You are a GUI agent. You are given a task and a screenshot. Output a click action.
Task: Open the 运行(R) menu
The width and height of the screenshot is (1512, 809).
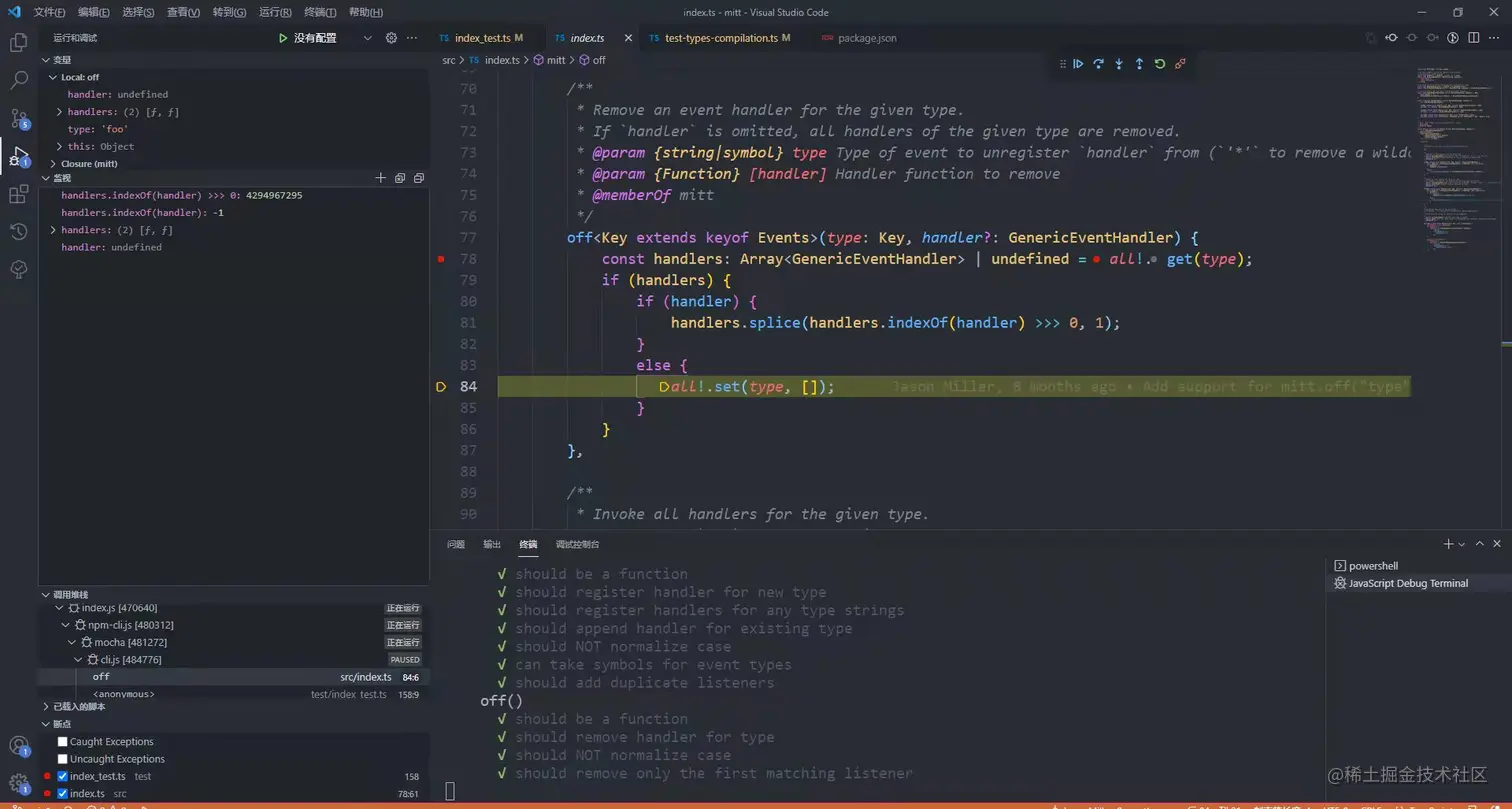275,12
